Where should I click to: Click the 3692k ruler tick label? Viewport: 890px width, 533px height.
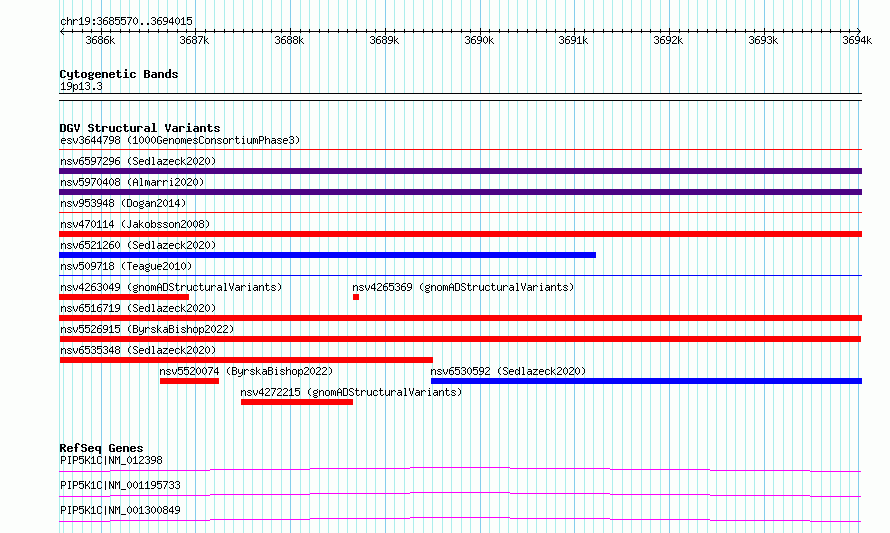(x=668, y=40)
